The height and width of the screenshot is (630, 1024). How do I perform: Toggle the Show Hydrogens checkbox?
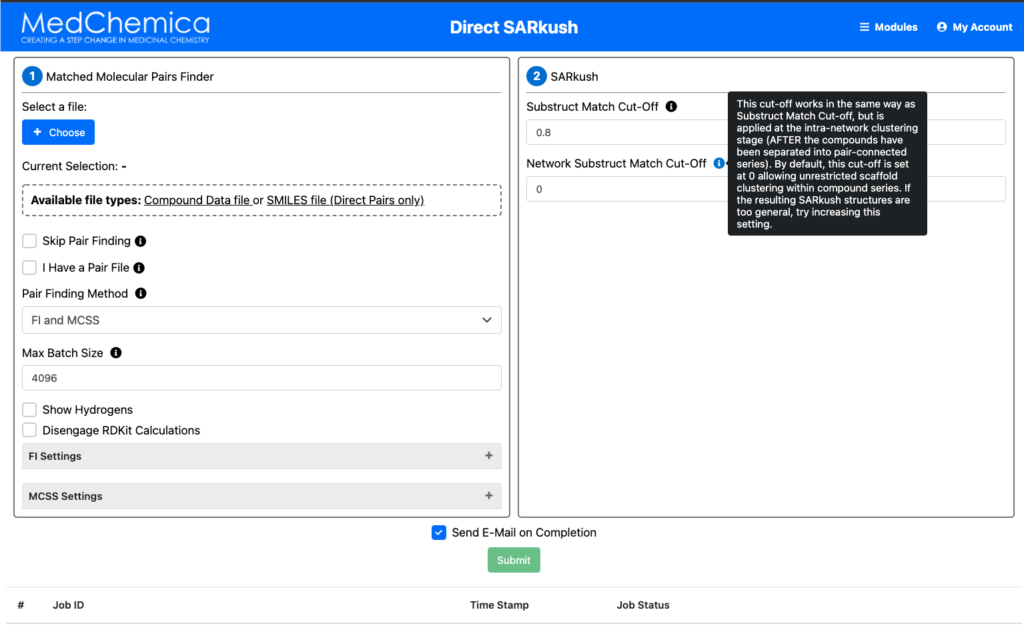30,410
